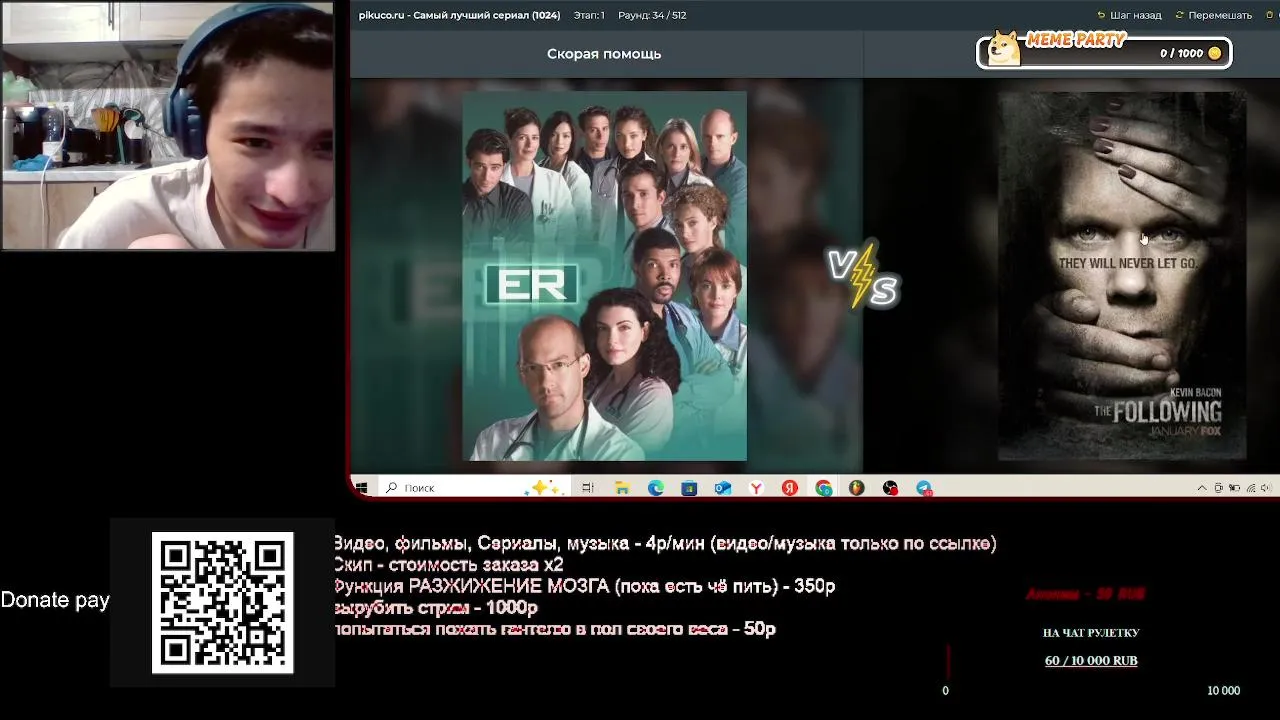The width and height of the screenshot is (1280, 720).
Task: Open Outlook from the taskbar
Action: [x=723, y=488]
